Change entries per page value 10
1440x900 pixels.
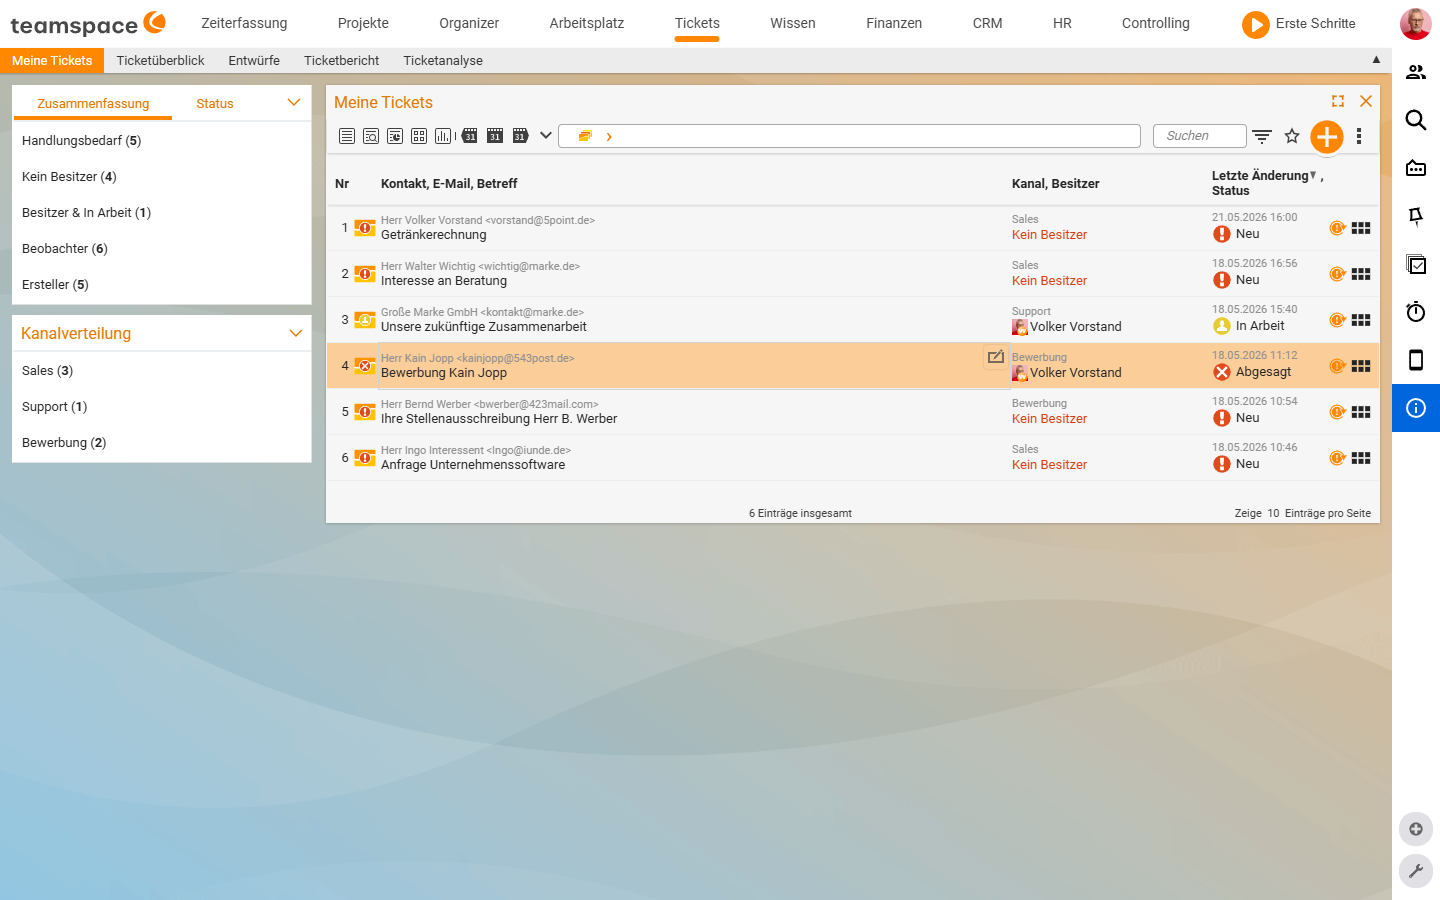pyautogui.click(x=1273, y=513)
